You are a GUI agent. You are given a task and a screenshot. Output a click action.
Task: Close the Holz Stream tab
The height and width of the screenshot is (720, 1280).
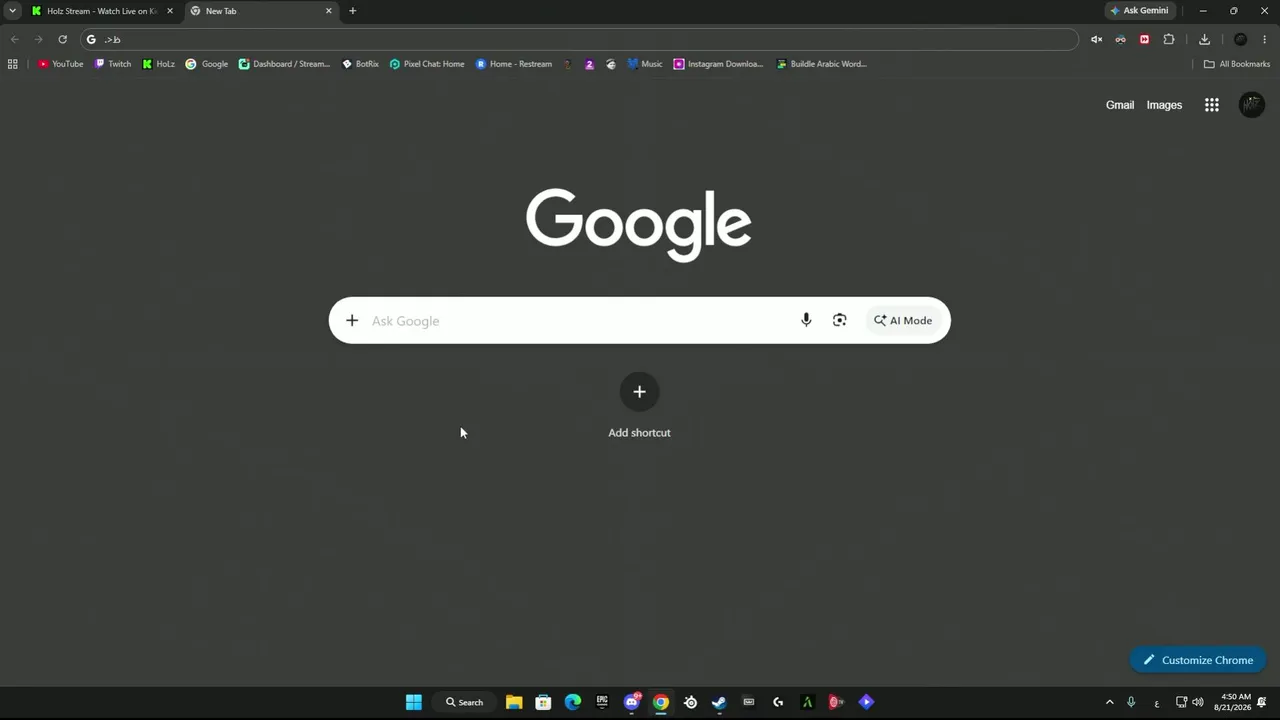pos(169,11)
